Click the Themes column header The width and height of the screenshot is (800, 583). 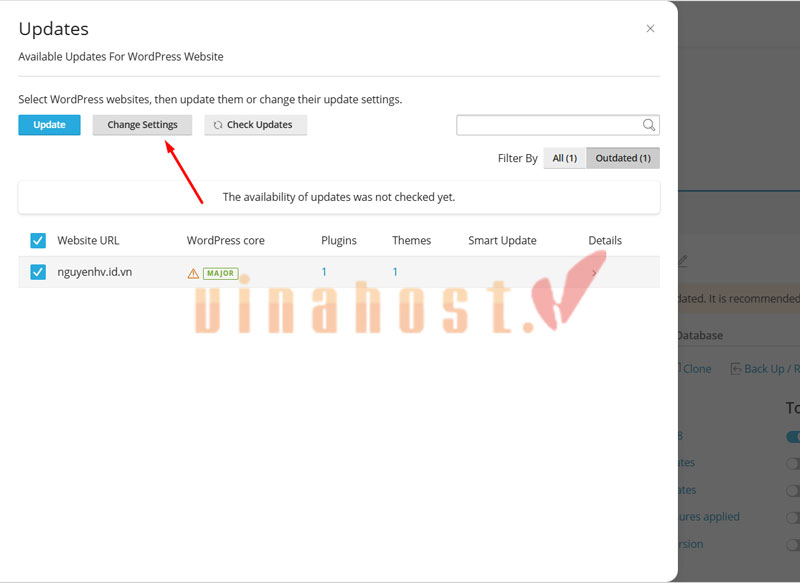pos(411,240)
